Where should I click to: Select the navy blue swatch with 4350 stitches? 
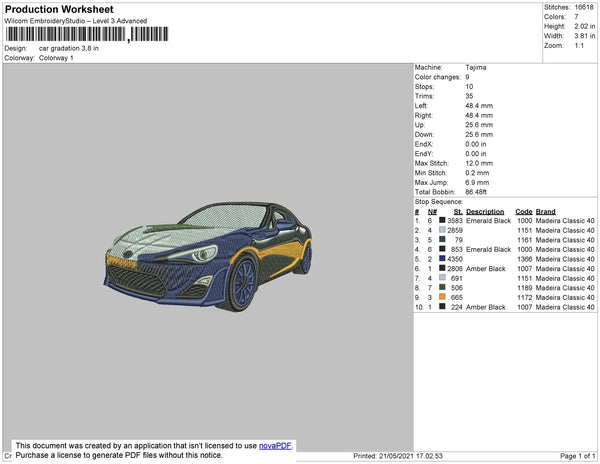(442, 259)
